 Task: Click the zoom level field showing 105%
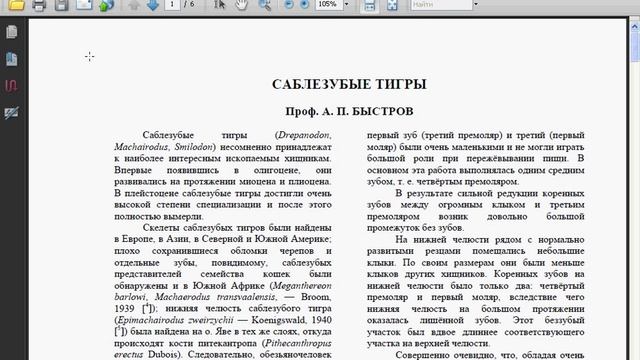pos(329,4)
